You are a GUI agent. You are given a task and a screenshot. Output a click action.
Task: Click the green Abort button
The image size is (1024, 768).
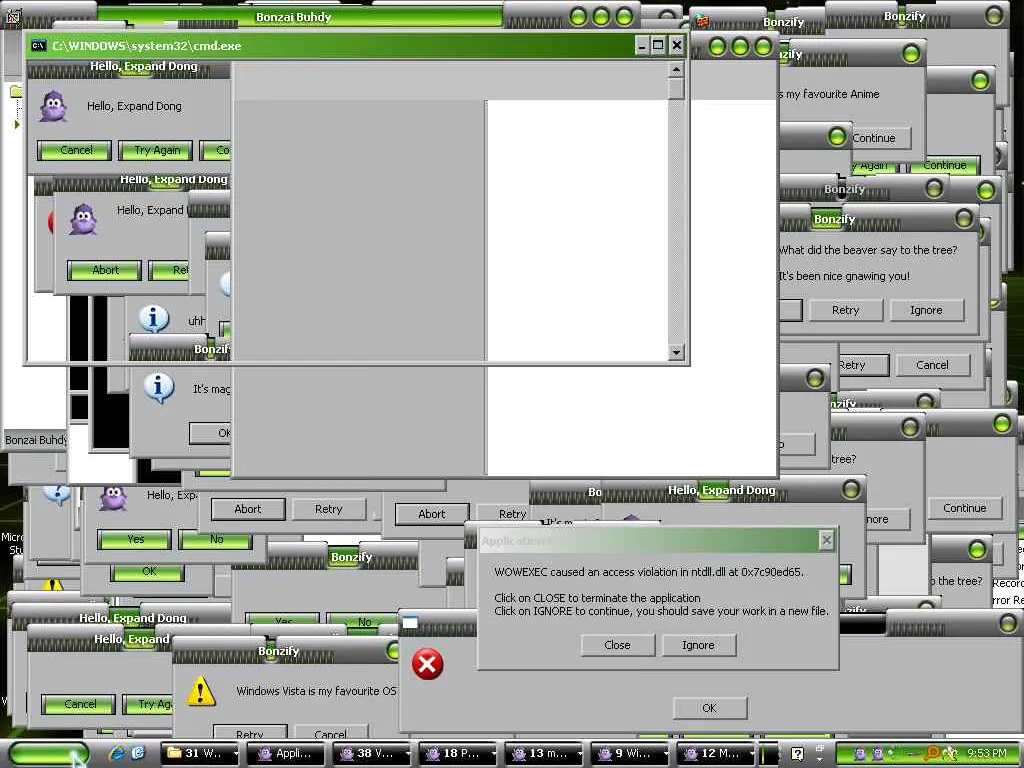coord(104,270)
